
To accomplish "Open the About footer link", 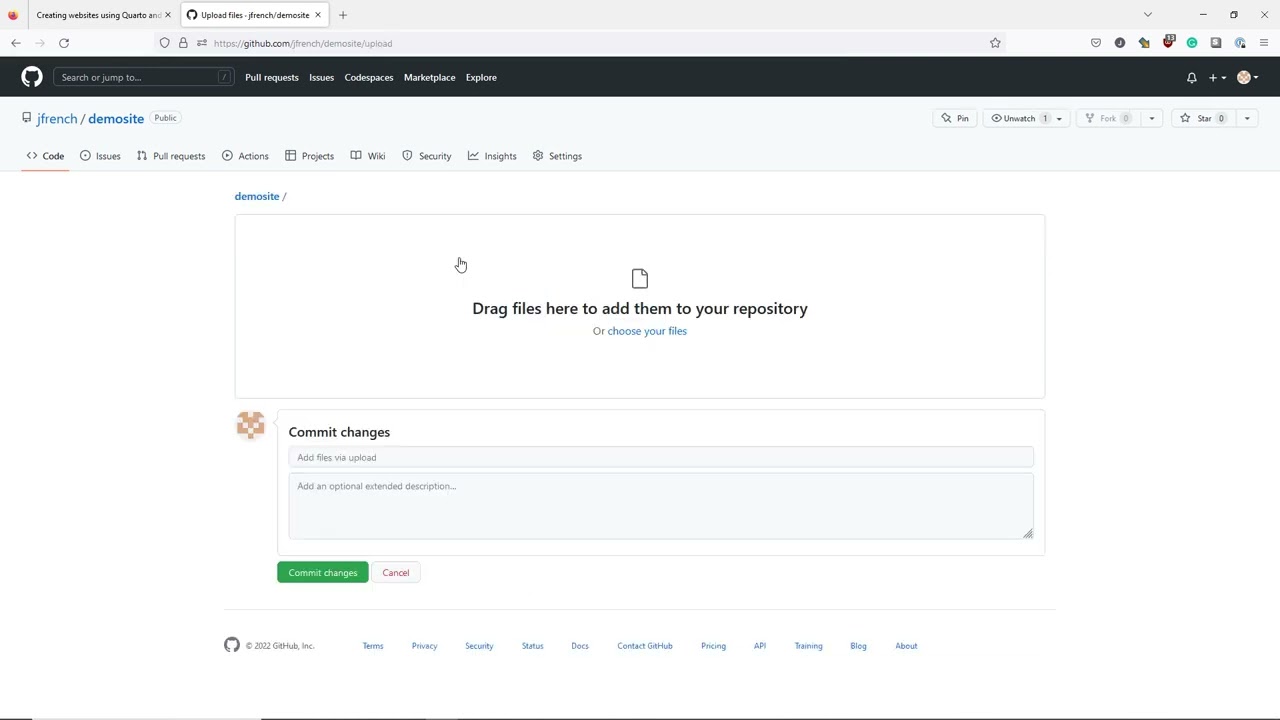I will pos(906,646).
